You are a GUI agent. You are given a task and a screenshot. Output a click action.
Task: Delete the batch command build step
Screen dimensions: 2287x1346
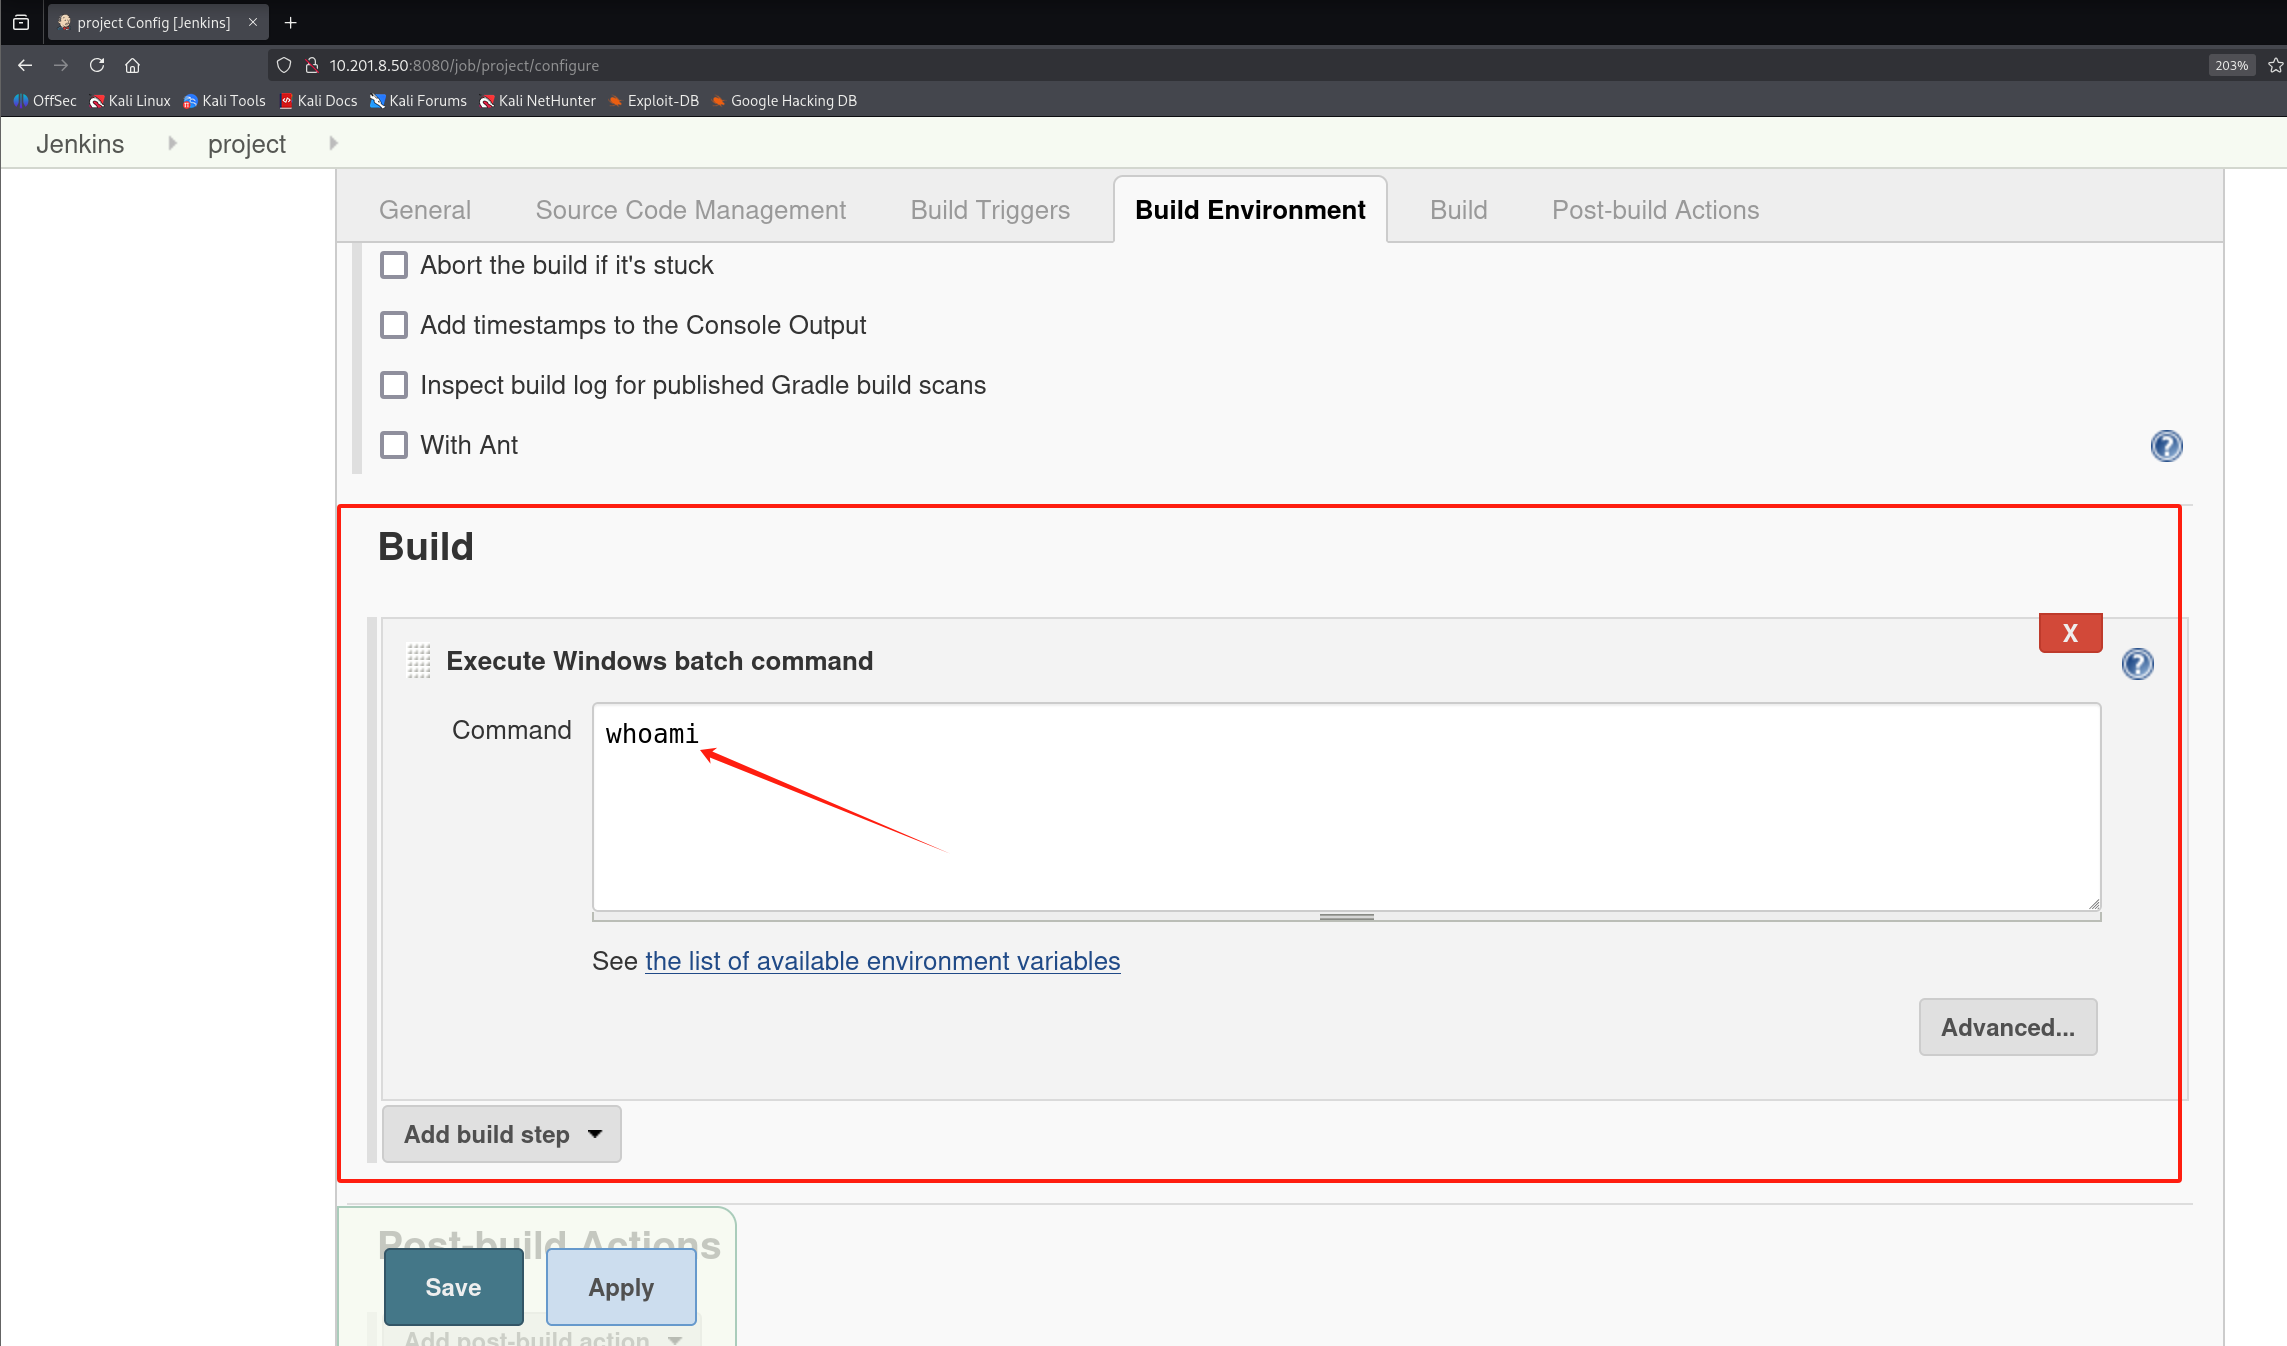pos(2070,633)
